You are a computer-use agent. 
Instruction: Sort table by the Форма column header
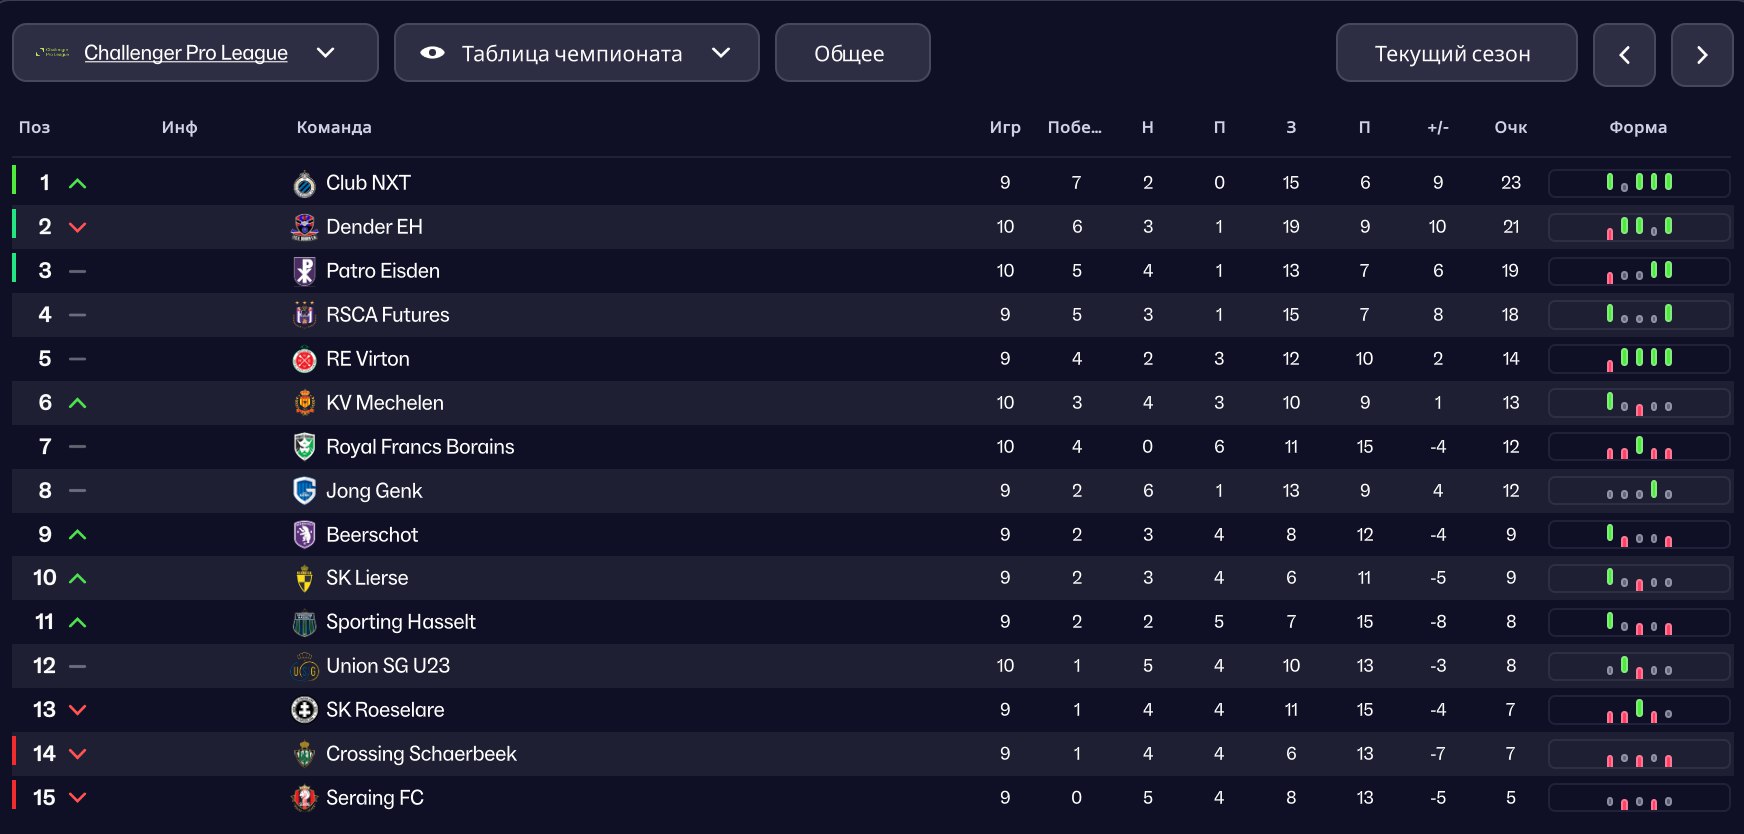click(1637, 127)
